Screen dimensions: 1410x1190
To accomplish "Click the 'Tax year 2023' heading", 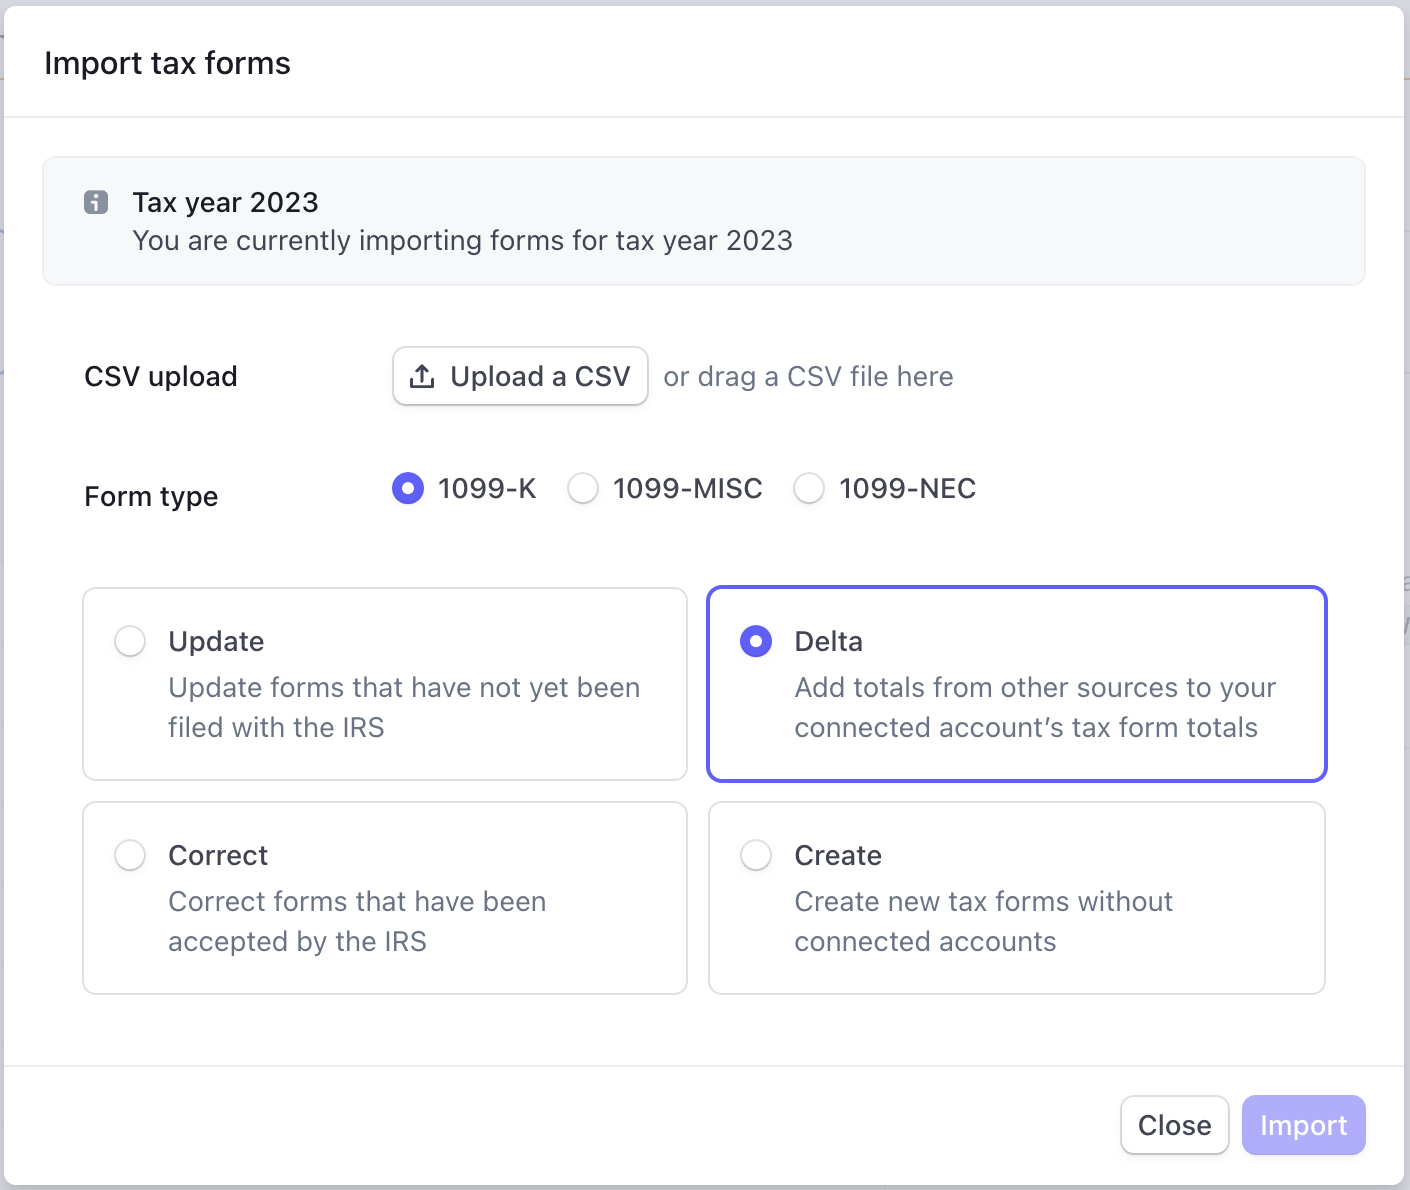I will (225, 202).
